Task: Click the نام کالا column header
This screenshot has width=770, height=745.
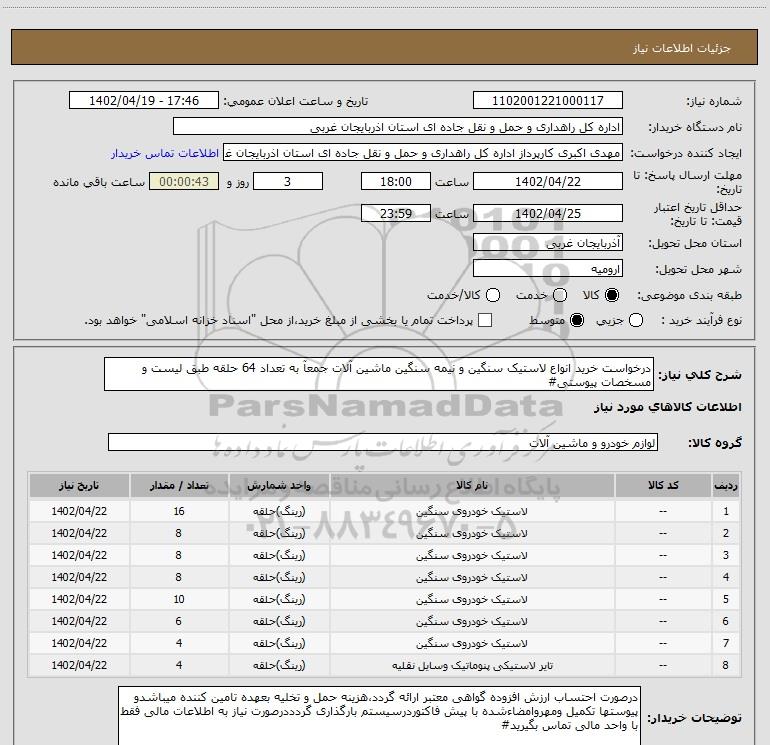Action: tap(472, 485)
